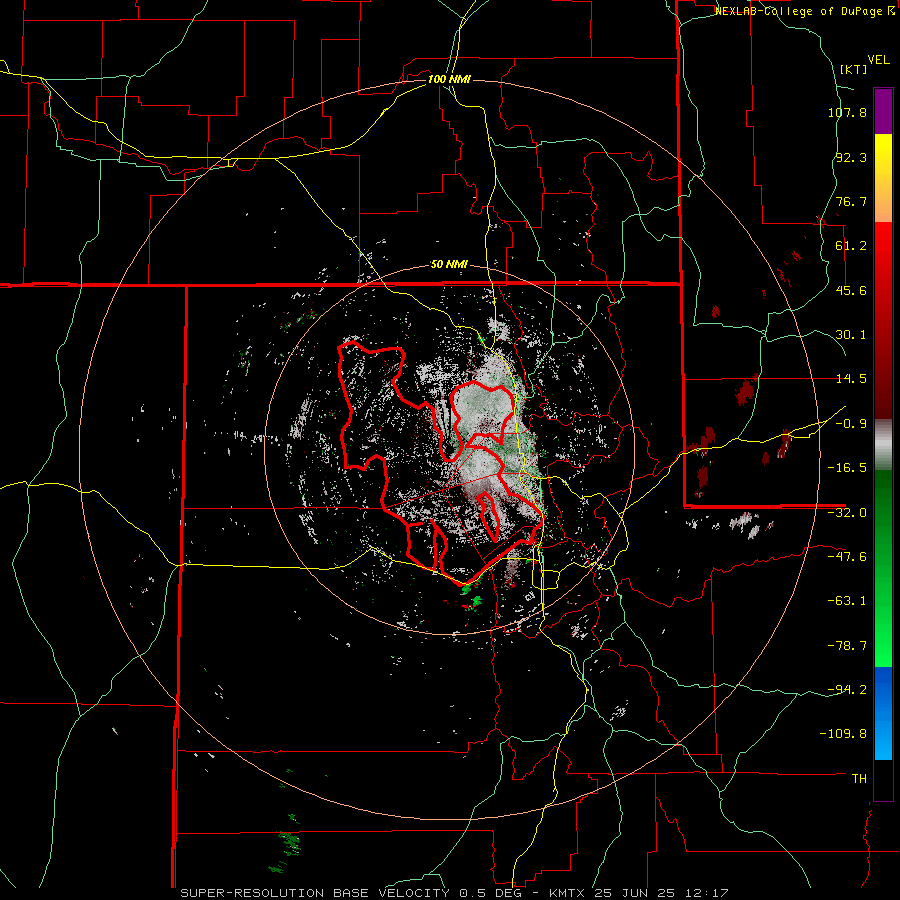Screen dimensions: 900x900
Task: Select the -78.7 velocity scale value
Action: click(847, 646)
